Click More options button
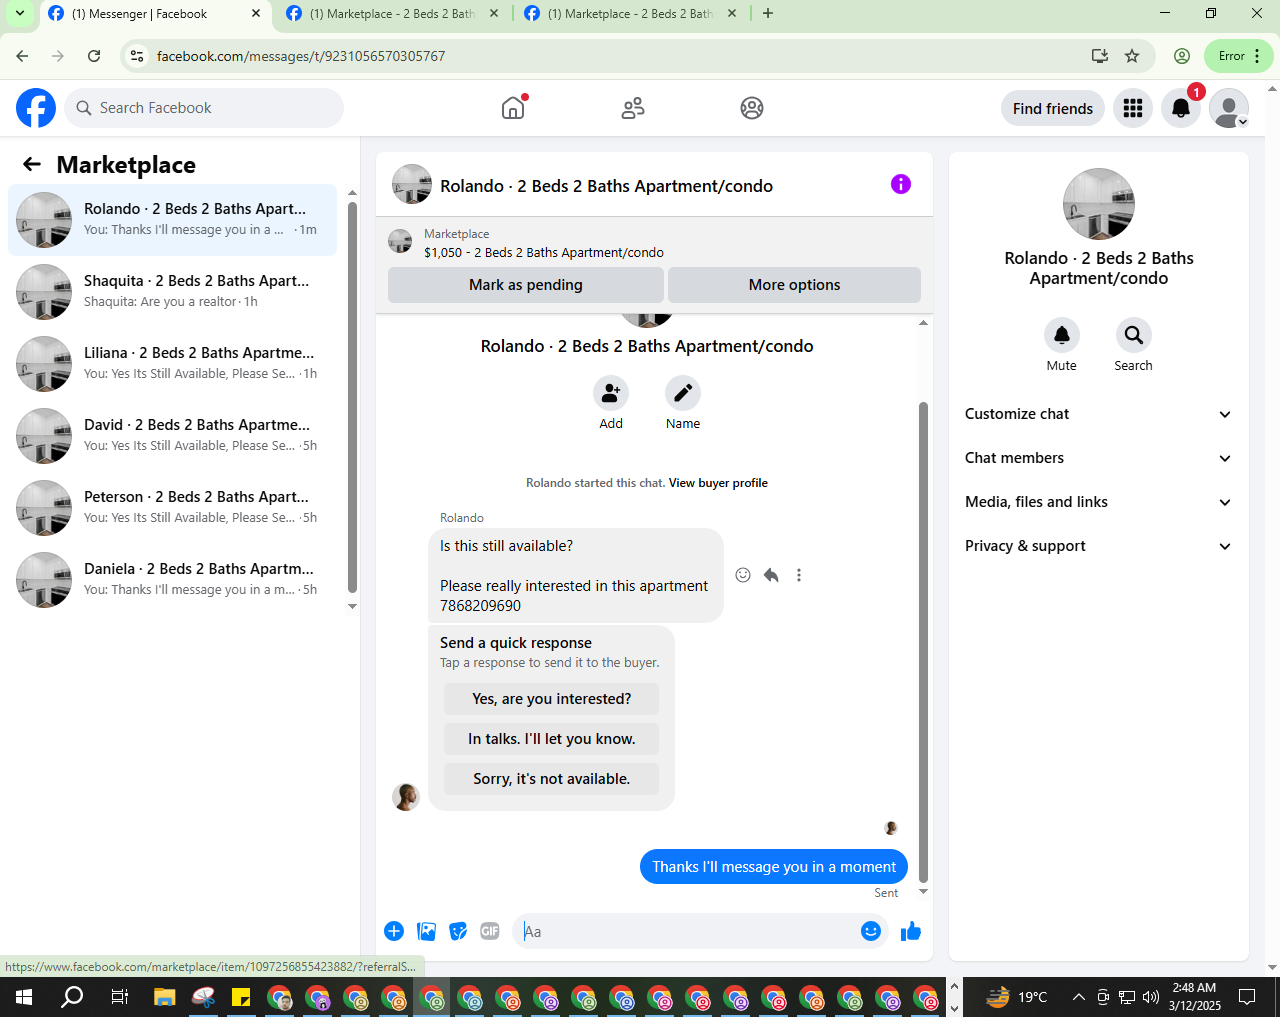This screenshot has width=1280, height=1017. 795,285
